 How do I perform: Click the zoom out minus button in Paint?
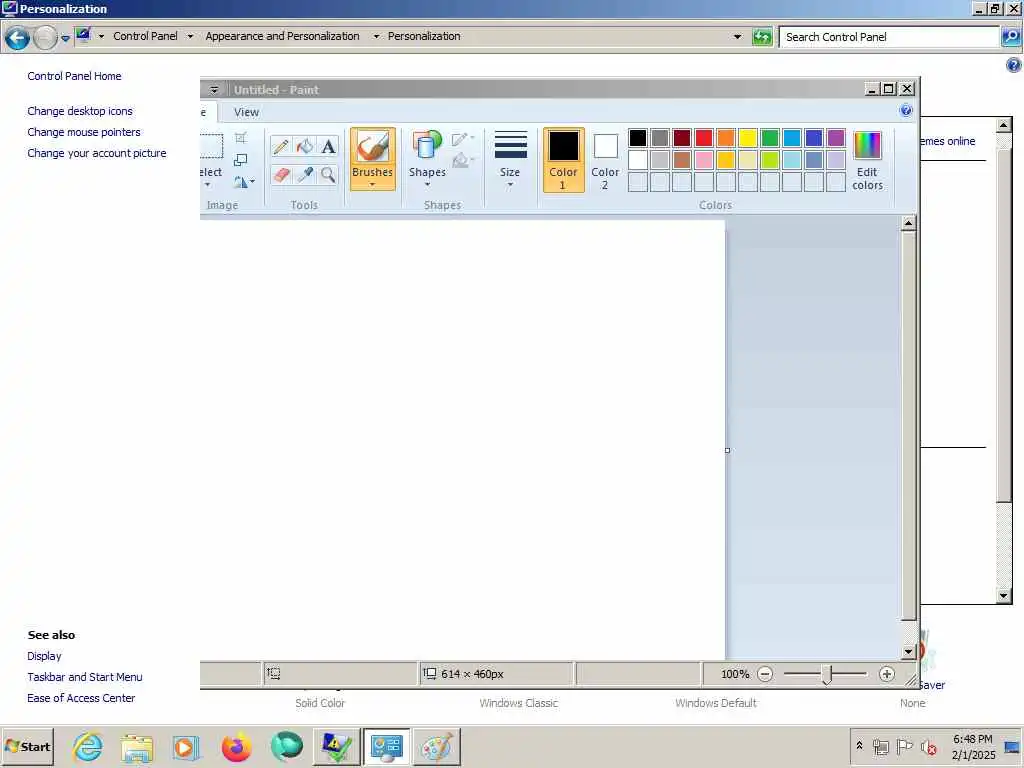click(x=765, y=674)
